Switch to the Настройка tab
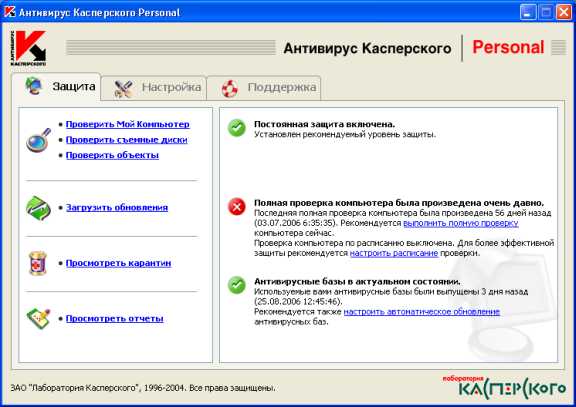Viewport: 576px width, 407px height. tap(154, 87)
